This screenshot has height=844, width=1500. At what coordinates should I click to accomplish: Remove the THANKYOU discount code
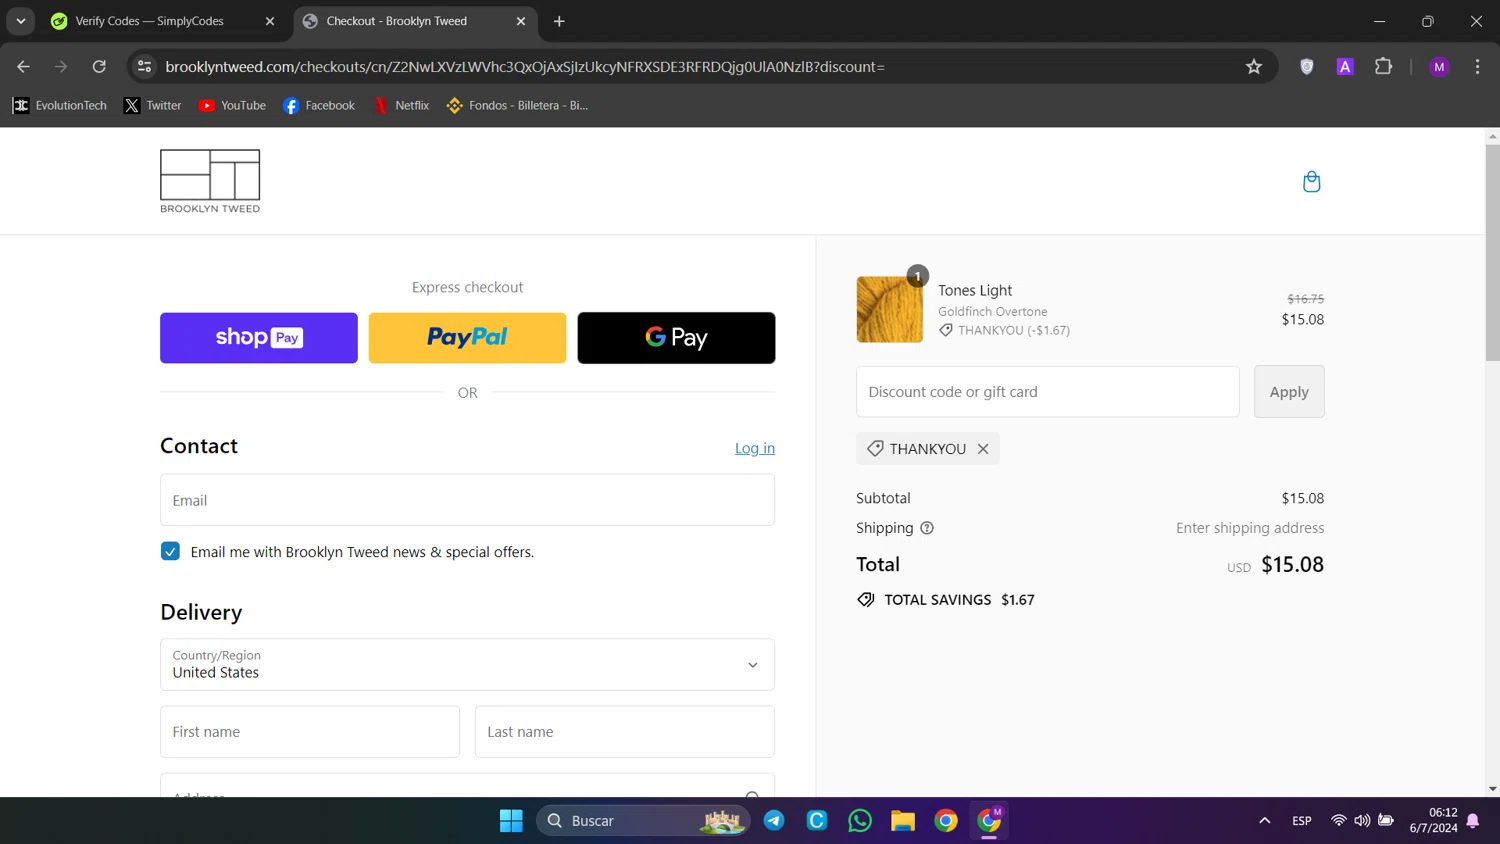[983, 449]
